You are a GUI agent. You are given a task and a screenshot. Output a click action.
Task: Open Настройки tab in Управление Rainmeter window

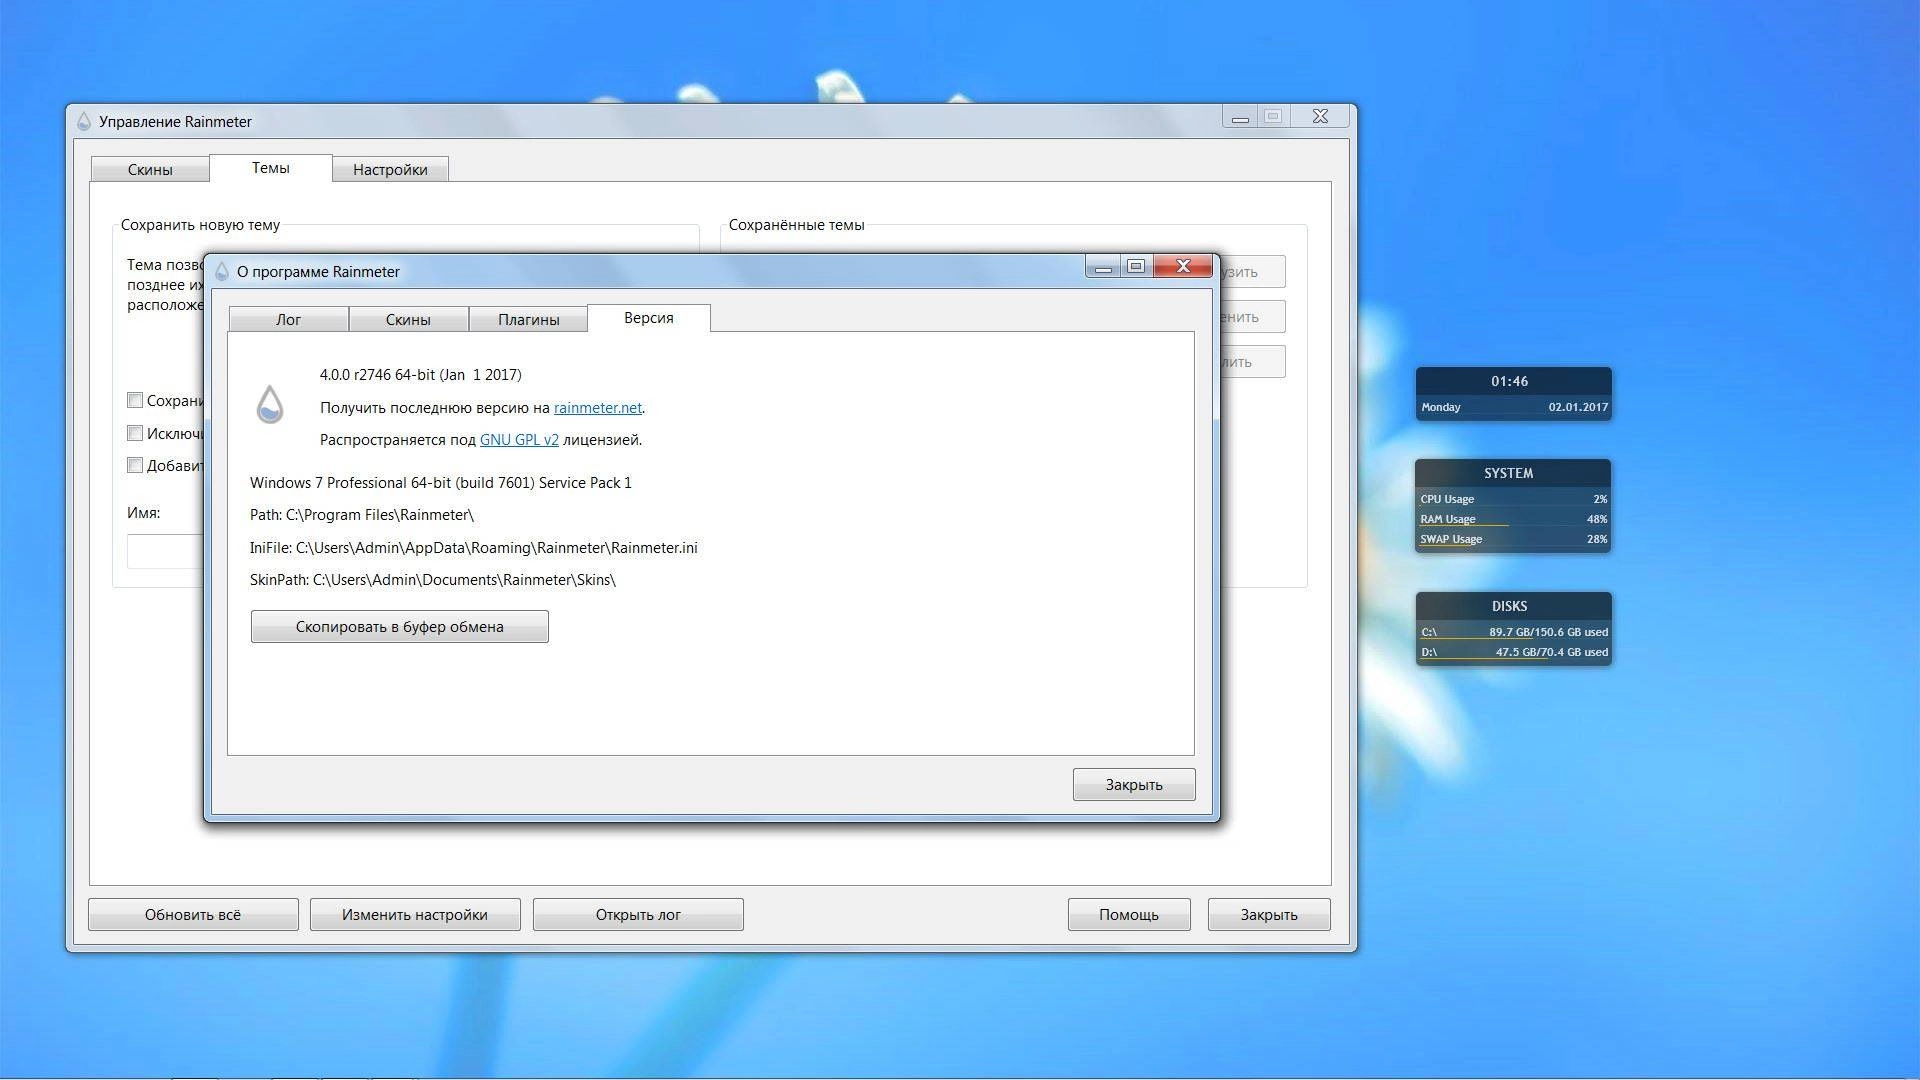[390, 169]
